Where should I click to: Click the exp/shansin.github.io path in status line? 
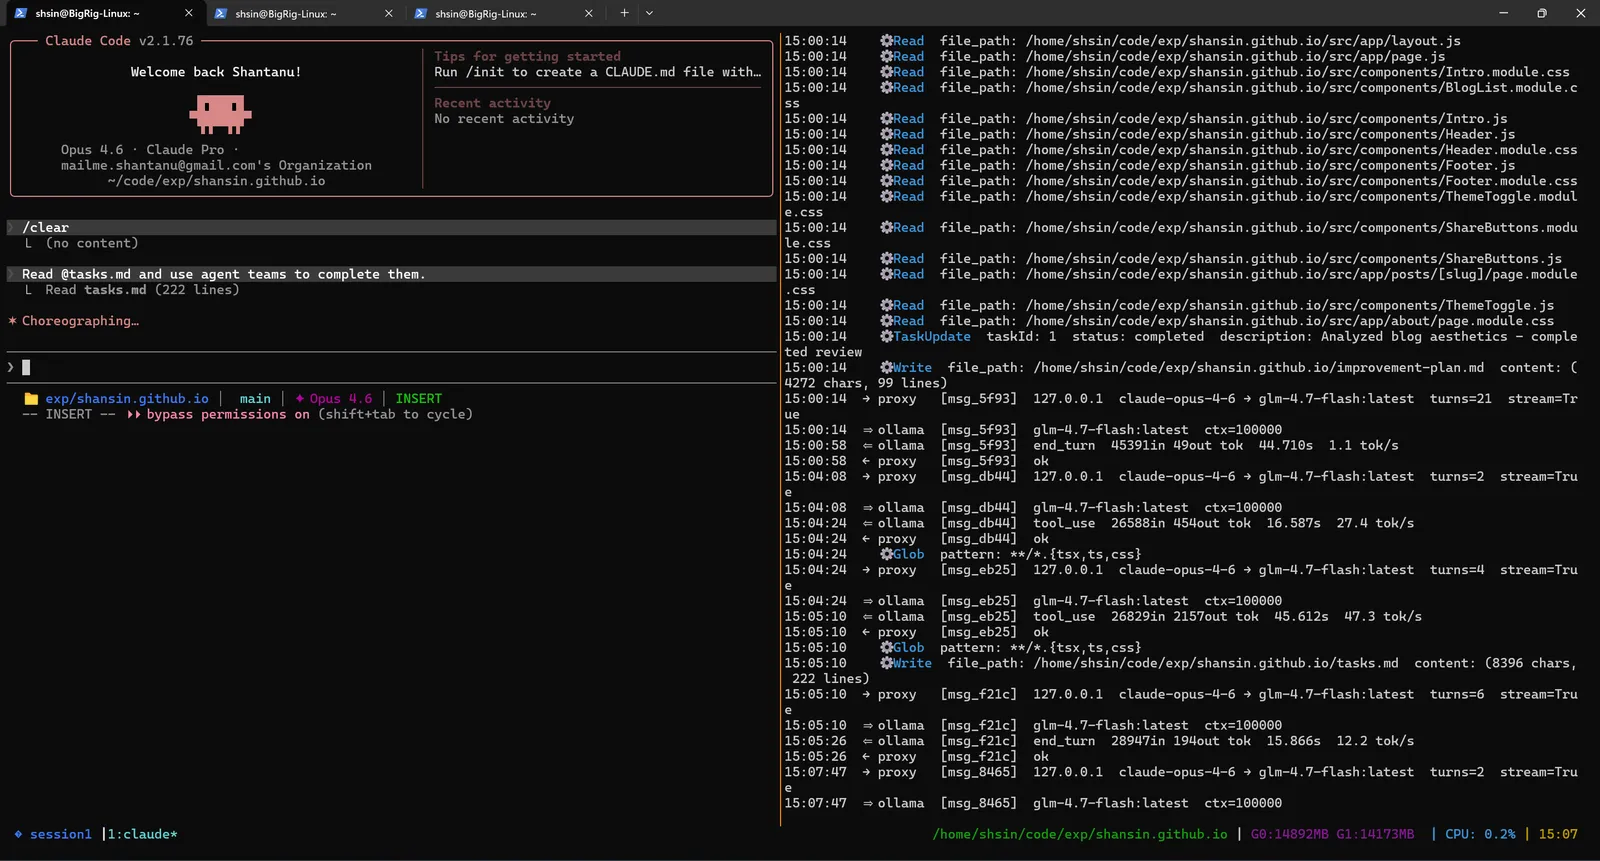(127, 398)
